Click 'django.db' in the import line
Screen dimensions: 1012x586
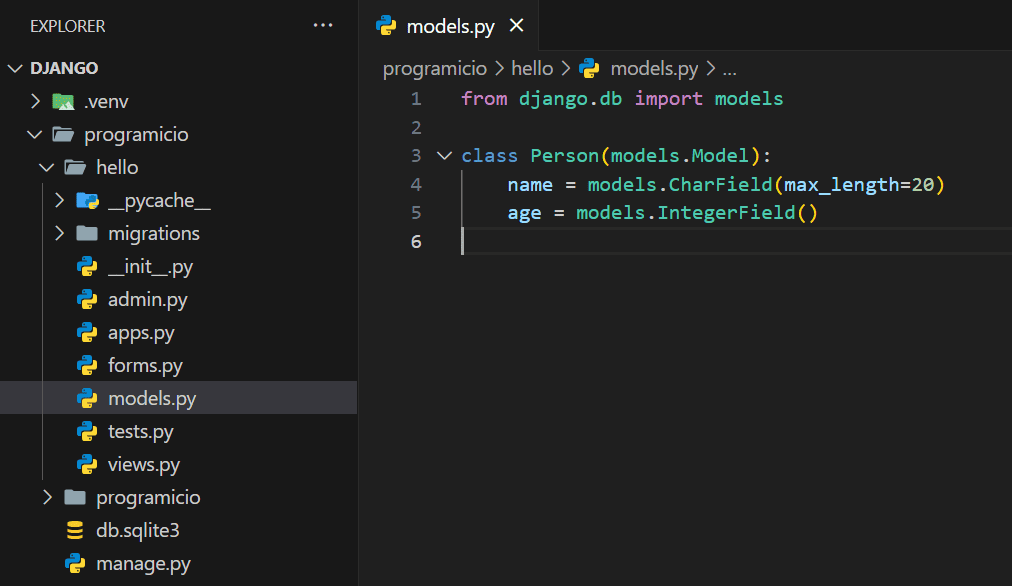pyautogui.click(x=571, y=99)
